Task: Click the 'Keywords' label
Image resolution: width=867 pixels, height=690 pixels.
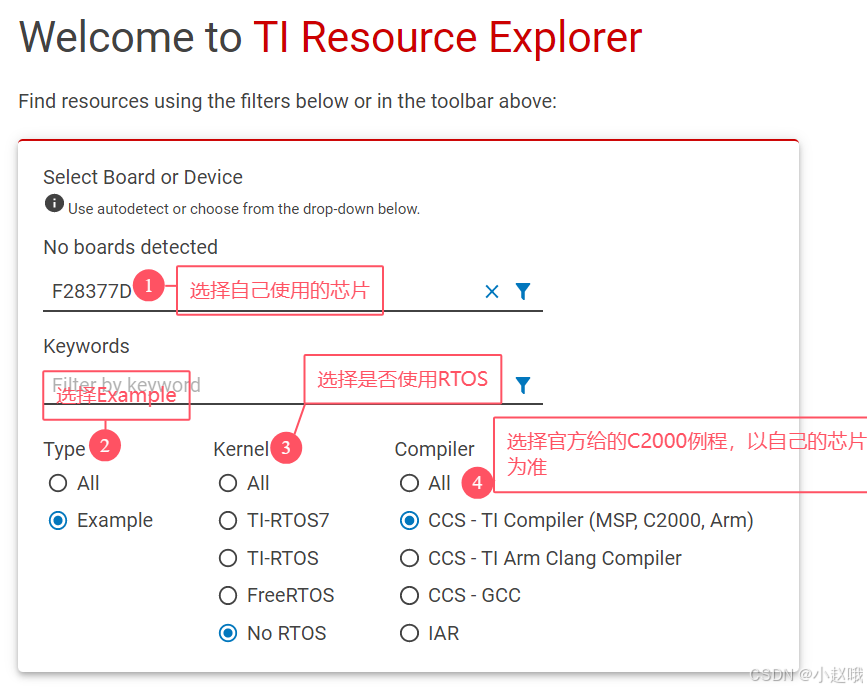Action: [x=86, y=346]
